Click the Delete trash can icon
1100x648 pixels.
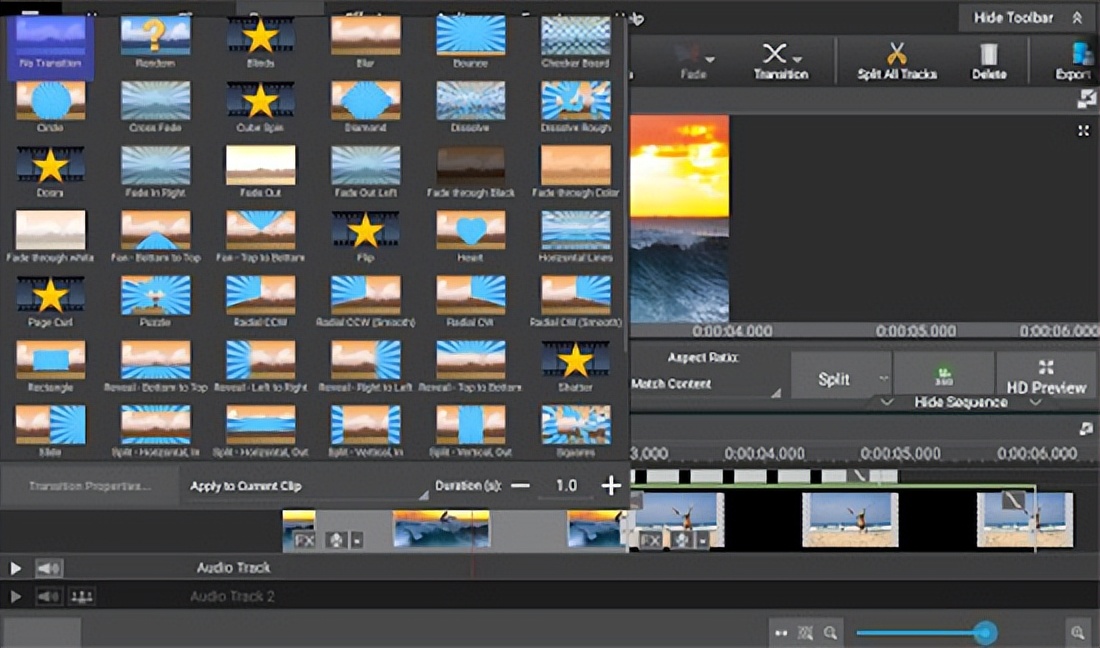pos(988,54)
